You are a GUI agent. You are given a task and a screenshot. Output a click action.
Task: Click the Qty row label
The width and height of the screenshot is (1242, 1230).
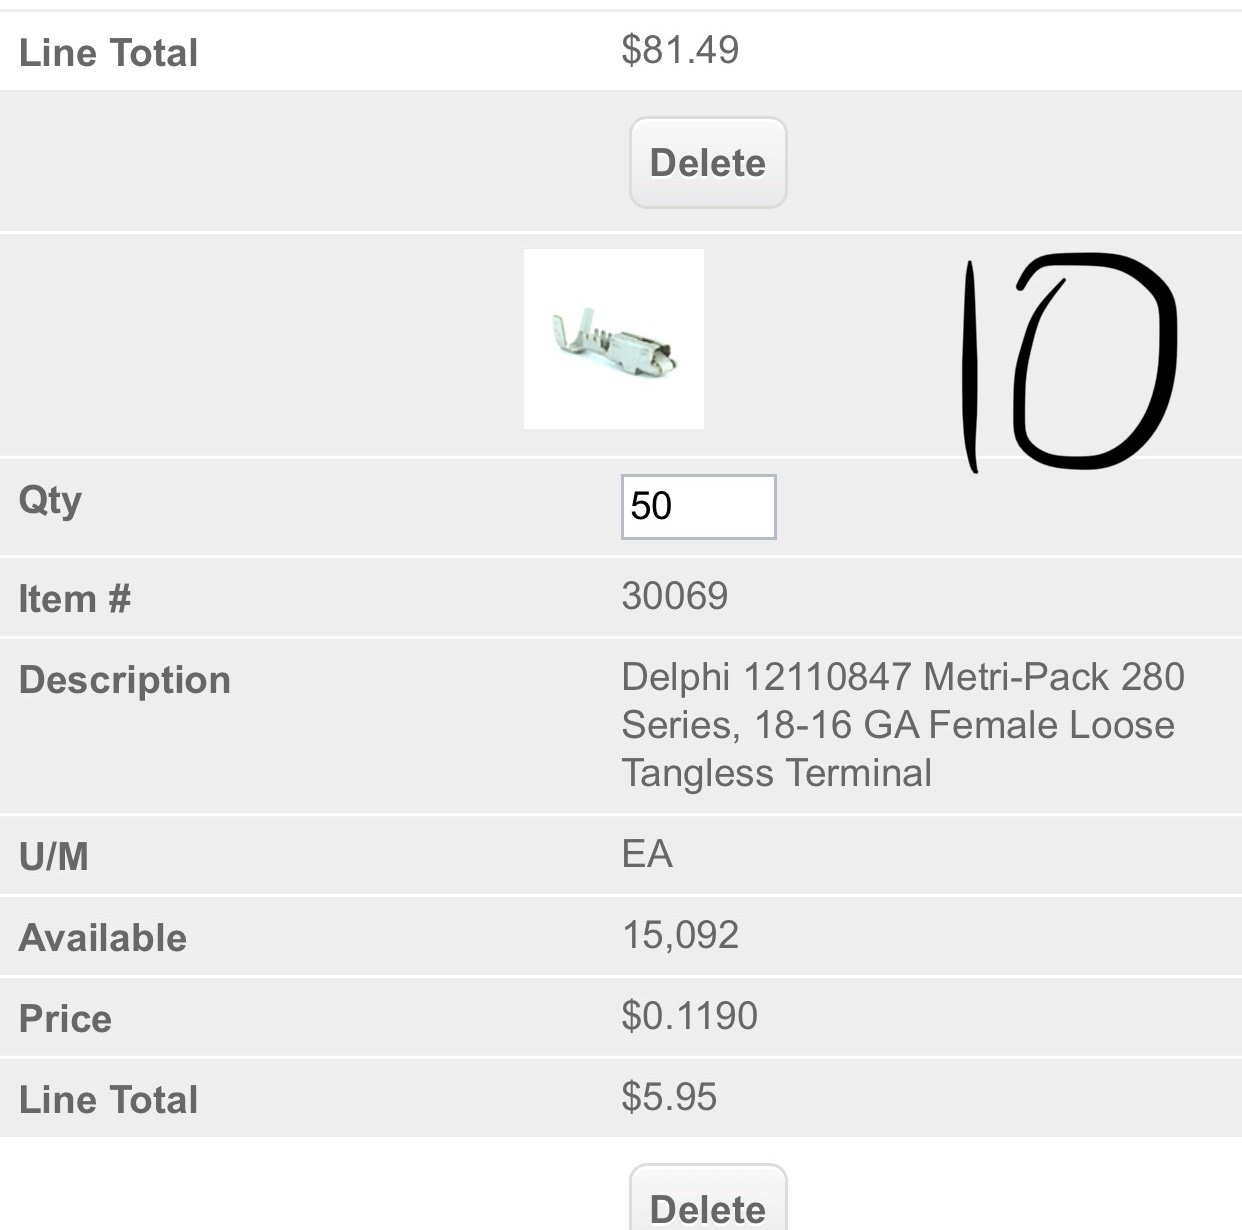tap(50, 501)
